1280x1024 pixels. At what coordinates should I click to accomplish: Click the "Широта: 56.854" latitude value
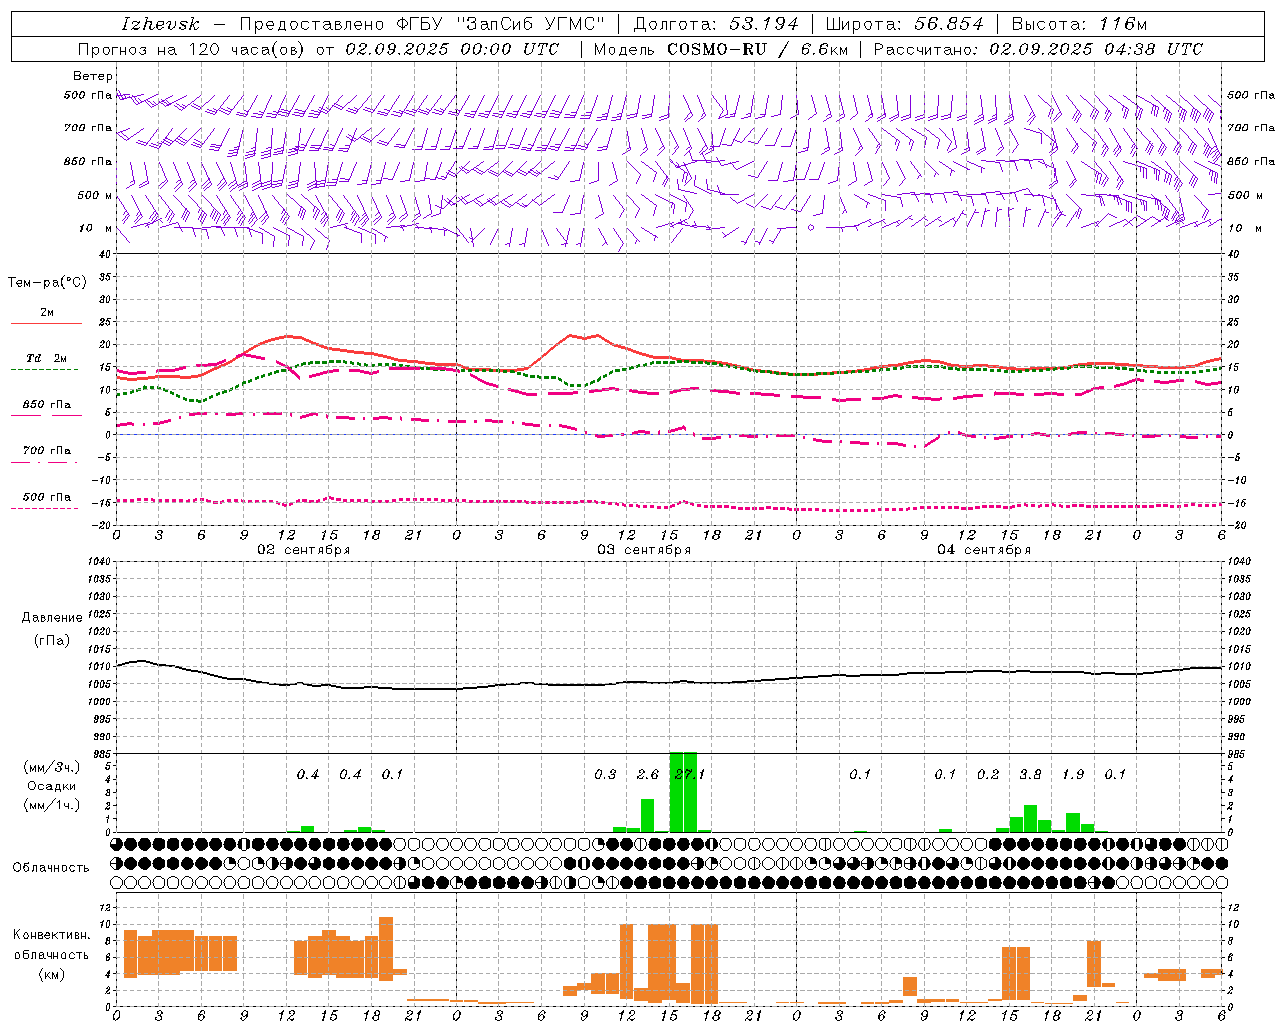click(x=905, y=24)
